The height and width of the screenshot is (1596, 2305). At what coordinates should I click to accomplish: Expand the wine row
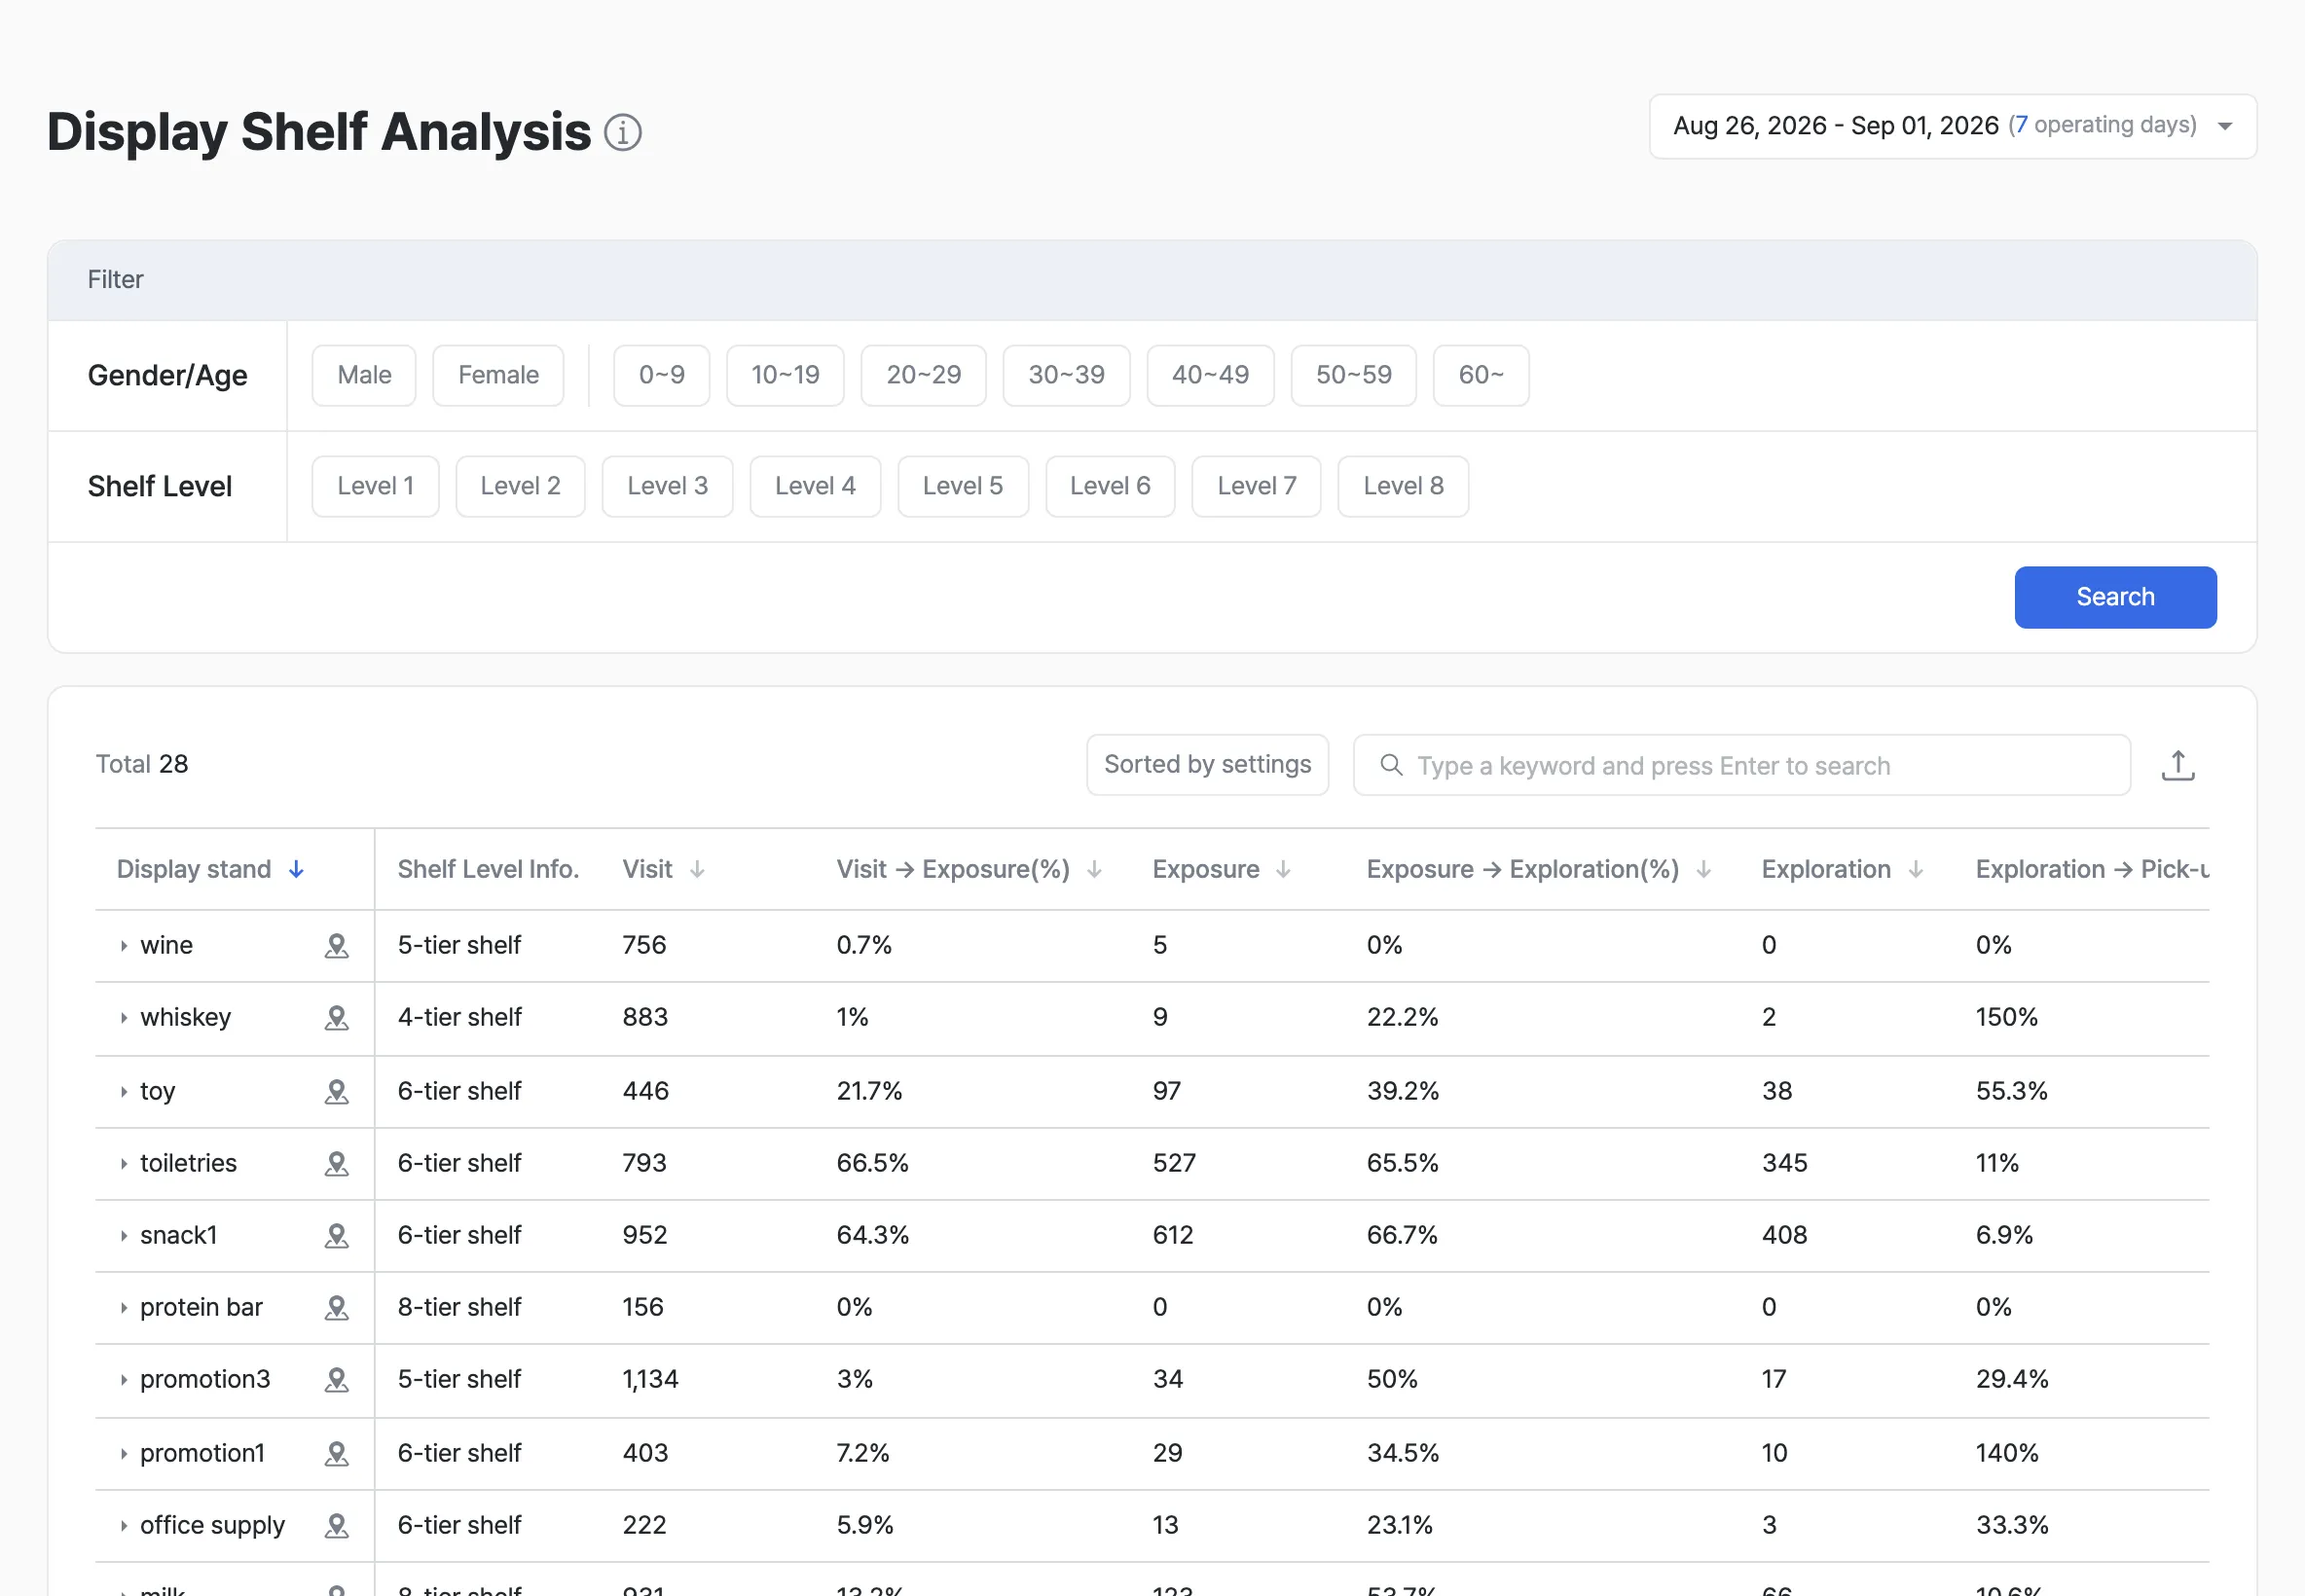coord(123,946)
